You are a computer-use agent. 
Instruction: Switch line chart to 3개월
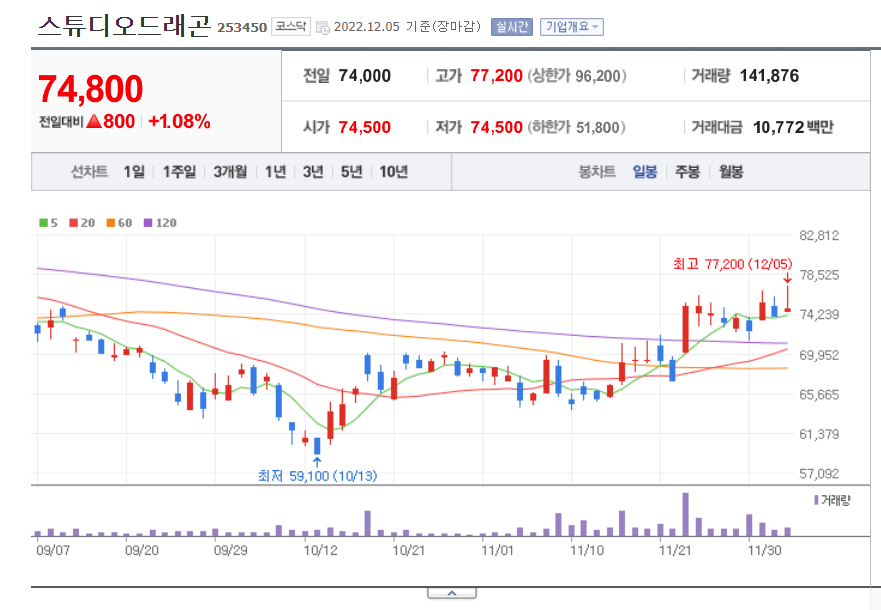pyautogui.click(x=230, y=172)
